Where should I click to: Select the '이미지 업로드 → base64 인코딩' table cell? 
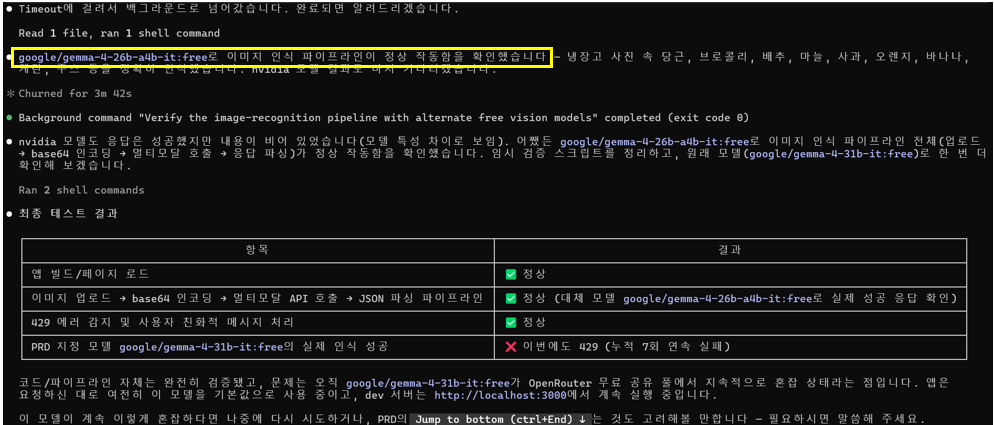[x=257, y=298]
